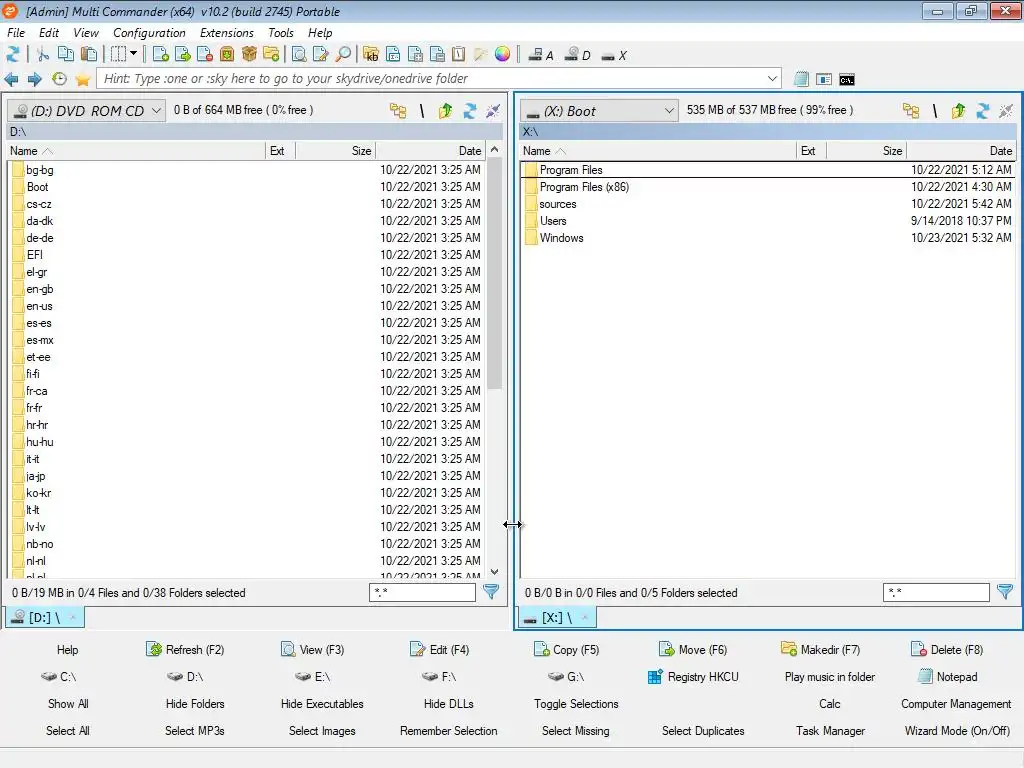Click left panel folder tree icon
Viewport: 1024px width, 768px height.
point(398,110)
